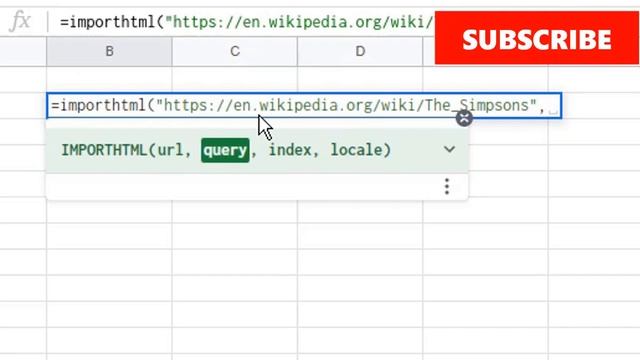Viewport: 640px width, 360px height.
Task: Select column C header
Action: (235, 51)
